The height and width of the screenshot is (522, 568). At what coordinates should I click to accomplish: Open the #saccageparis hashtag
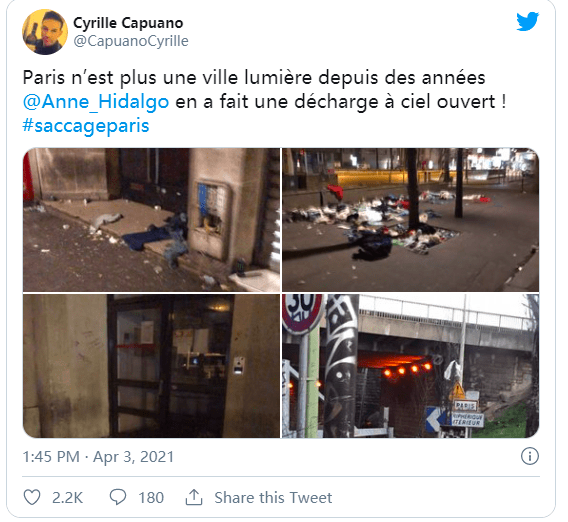(x=86, y=126)
